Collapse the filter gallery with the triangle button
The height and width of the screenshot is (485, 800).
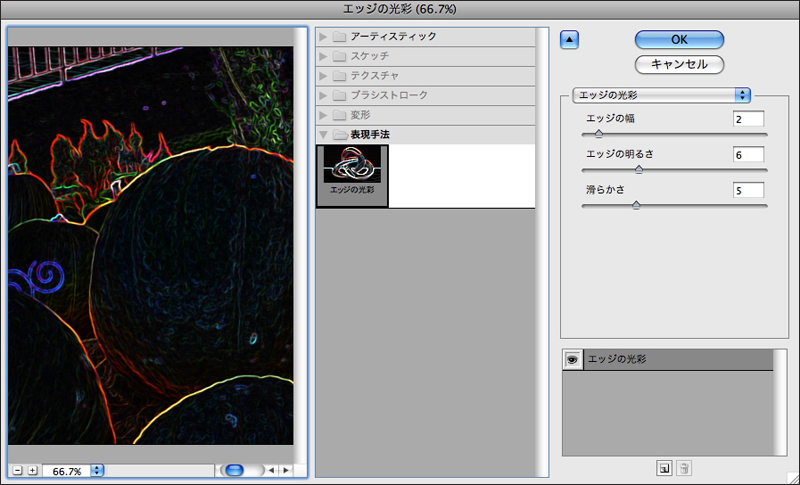[x=569, y=40]
